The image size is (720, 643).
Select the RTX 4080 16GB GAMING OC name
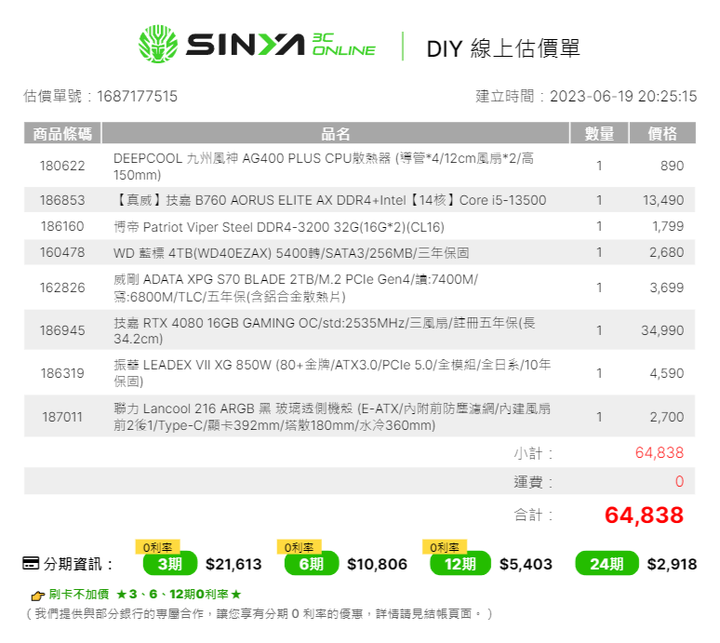tap(324, 331)
